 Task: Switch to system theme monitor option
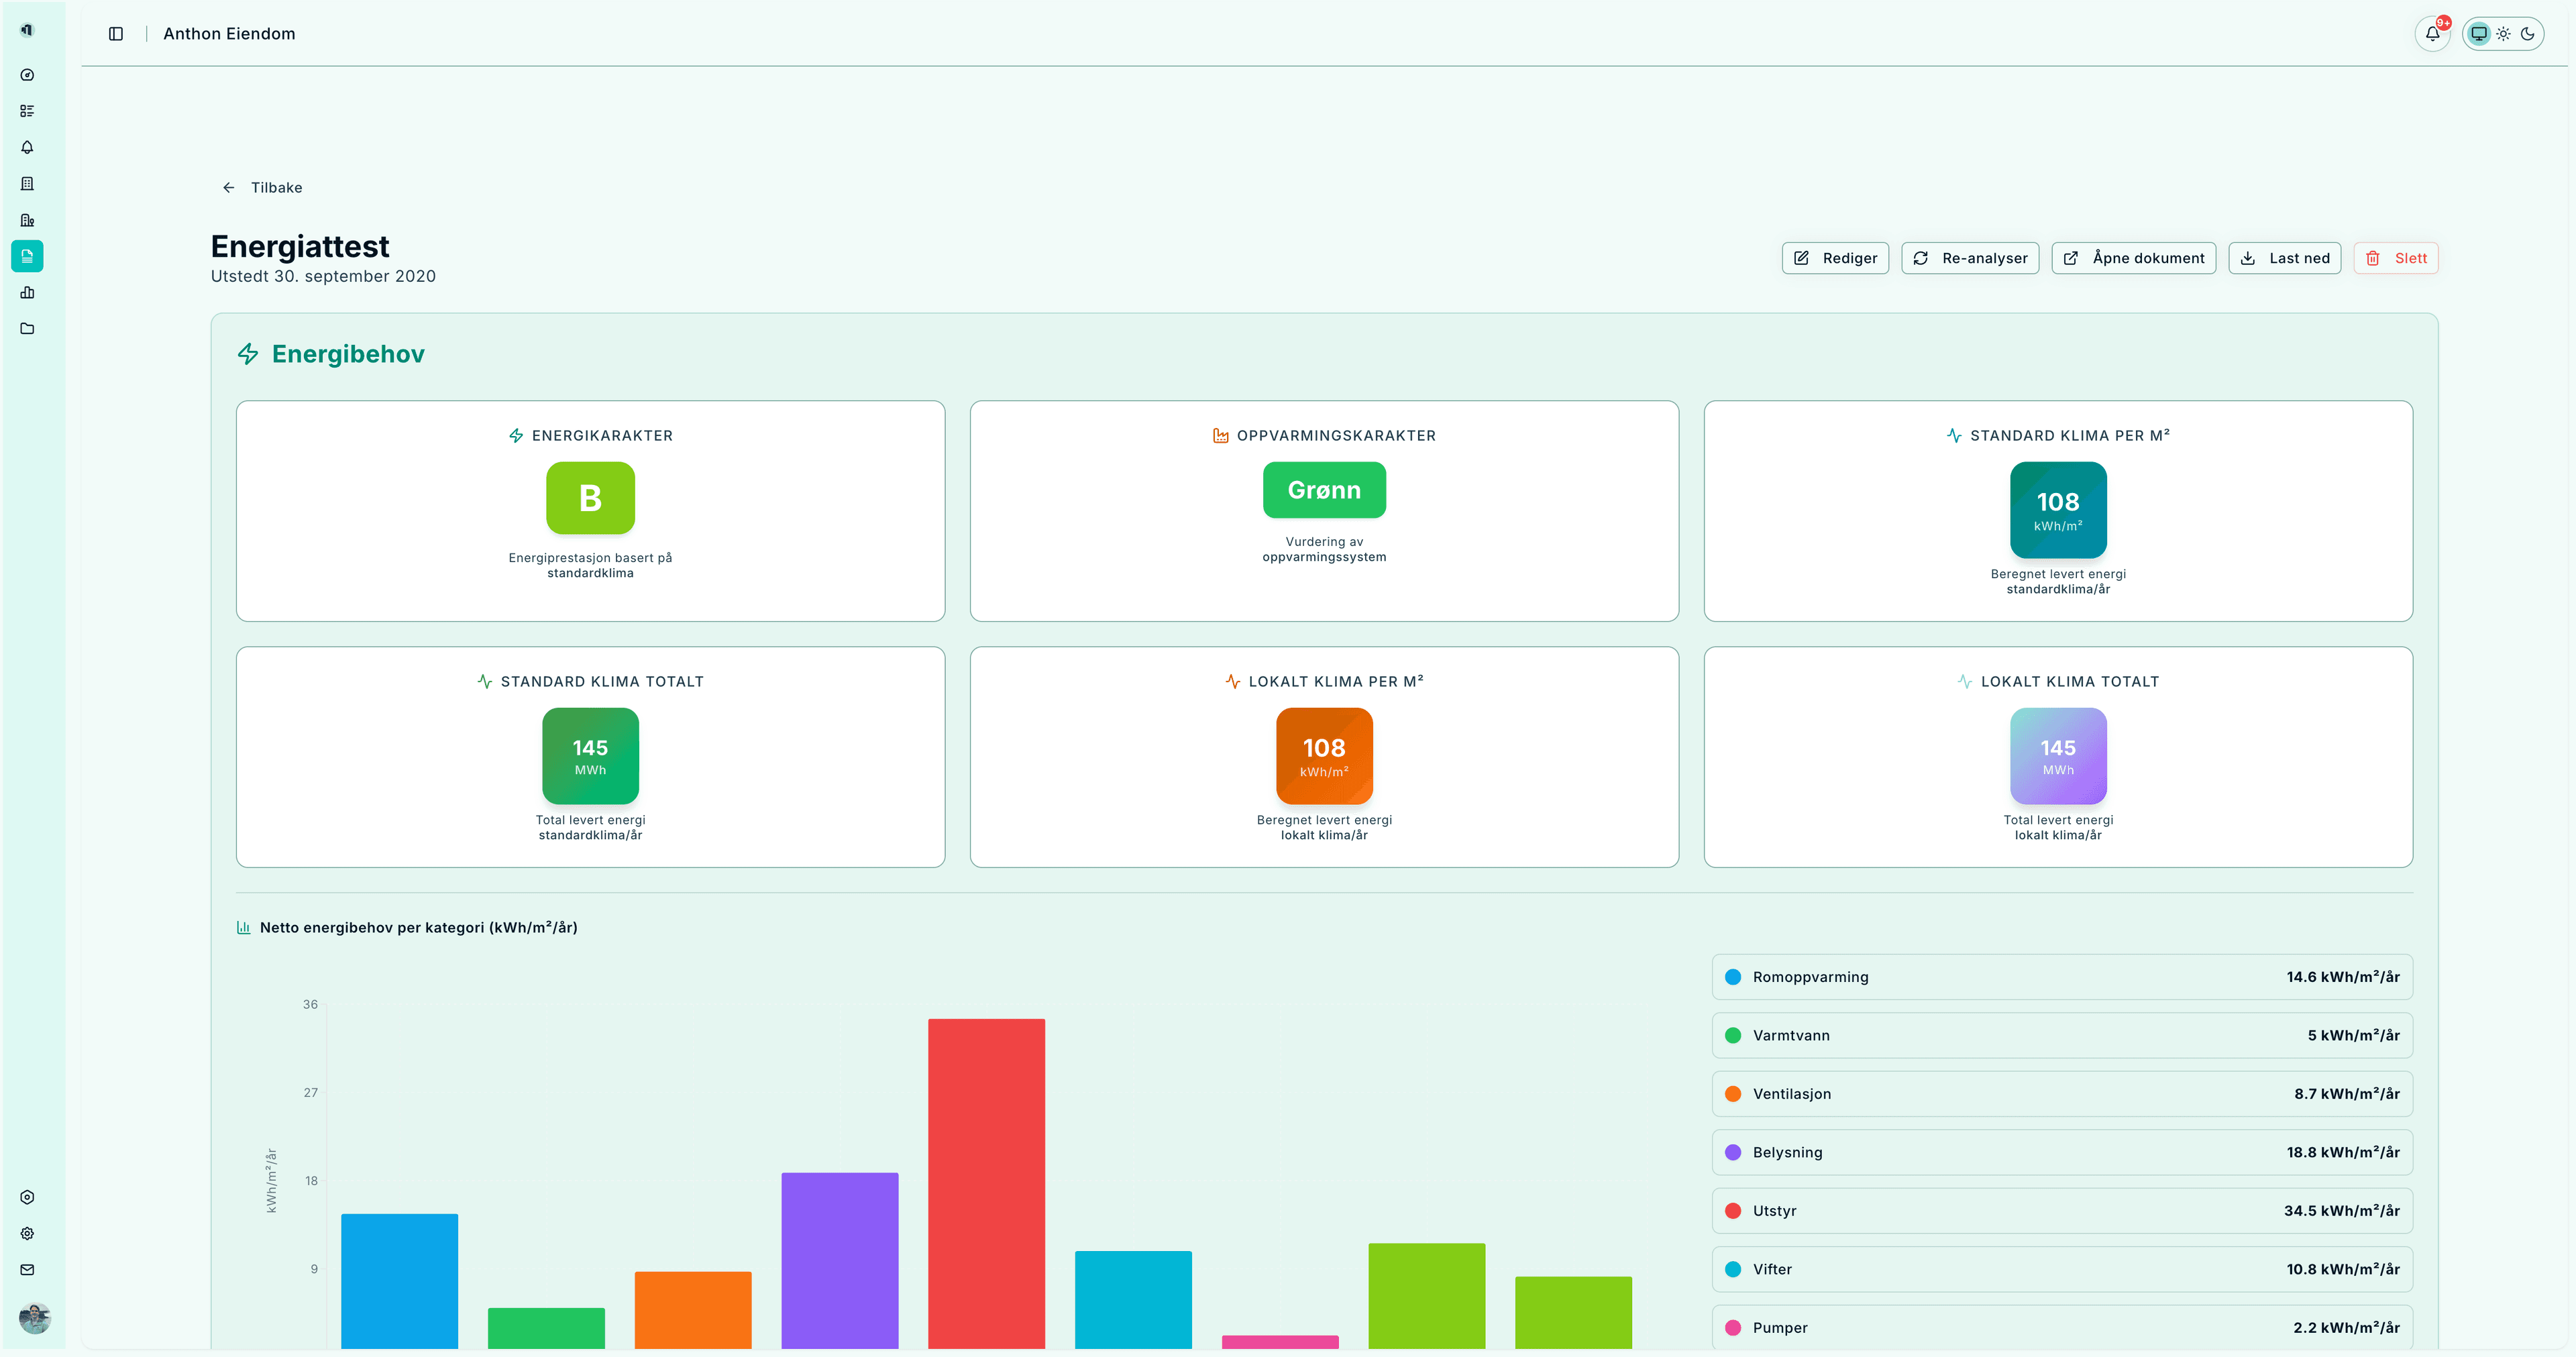[2478, 33]
